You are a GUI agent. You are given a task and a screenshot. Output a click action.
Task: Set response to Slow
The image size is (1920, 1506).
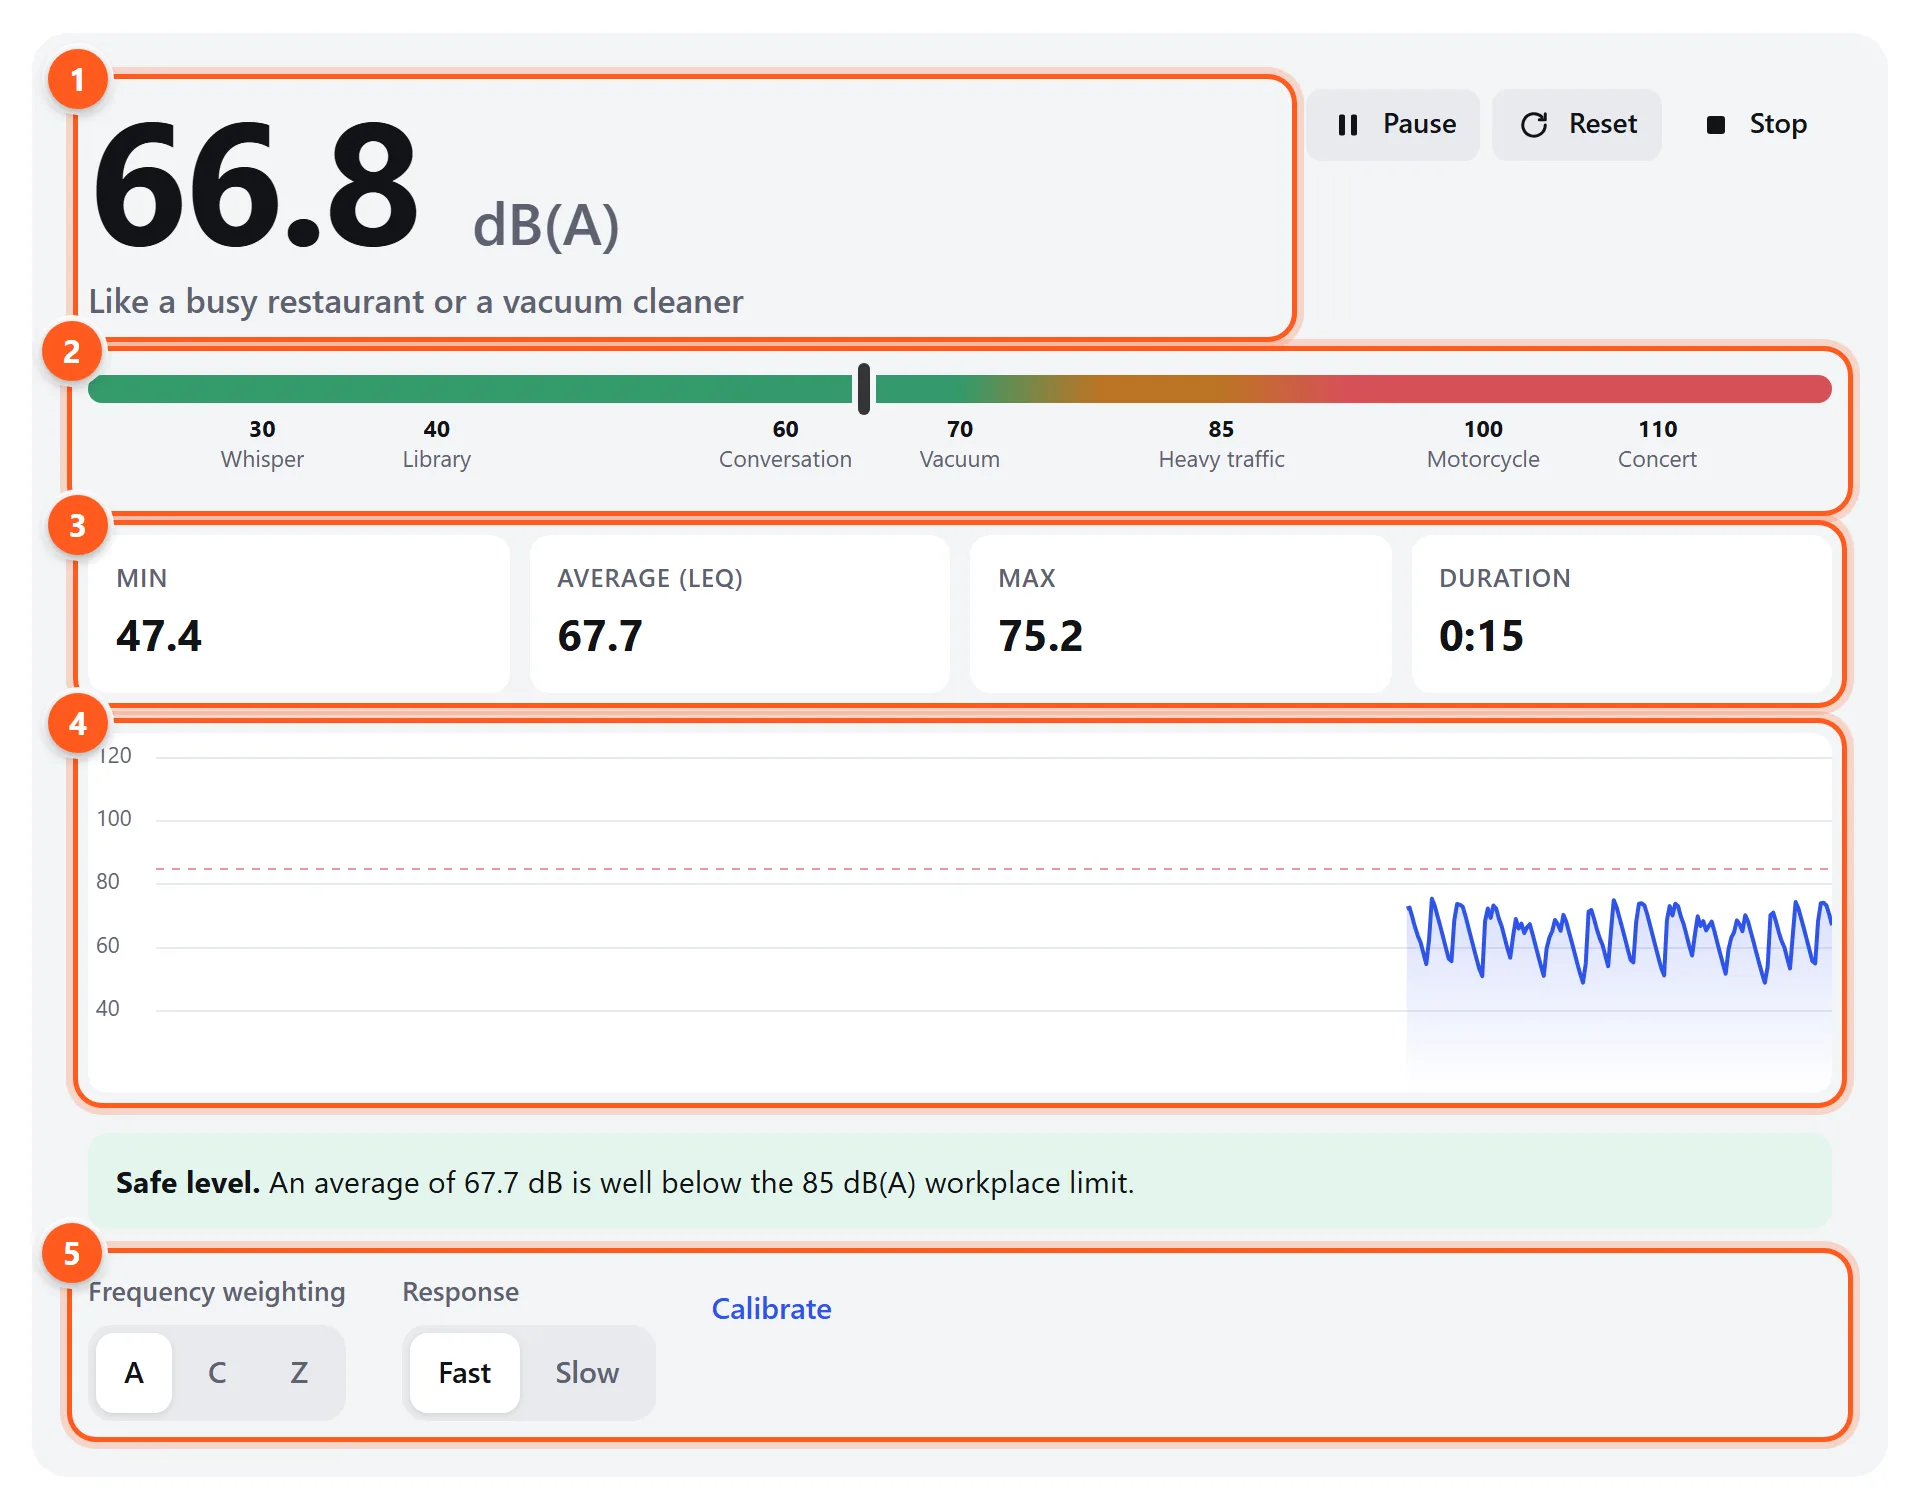coord(587,1372)
